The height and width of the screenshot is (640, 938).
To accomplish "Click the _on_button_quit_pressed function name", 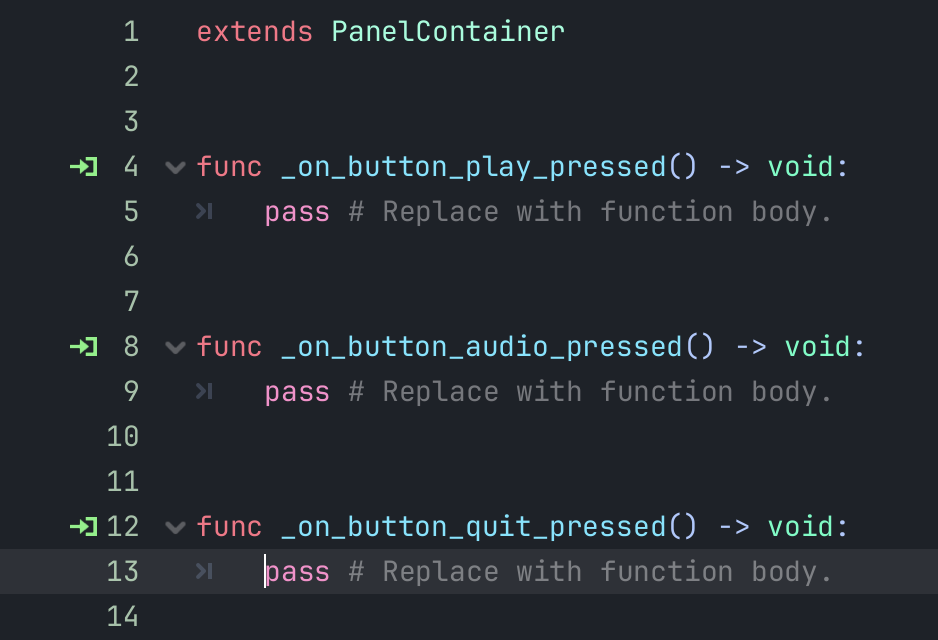I will [x=473, y=527].
